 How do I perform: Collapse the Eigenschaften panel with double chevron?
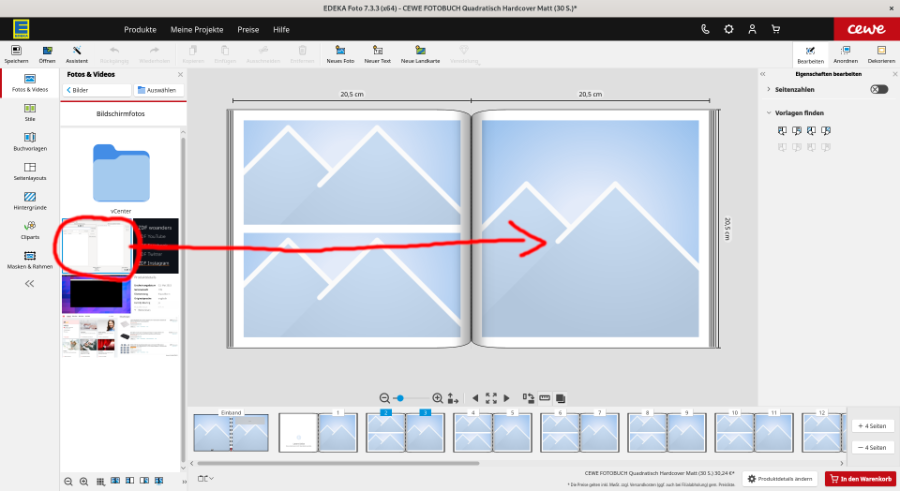pos(763,74)
